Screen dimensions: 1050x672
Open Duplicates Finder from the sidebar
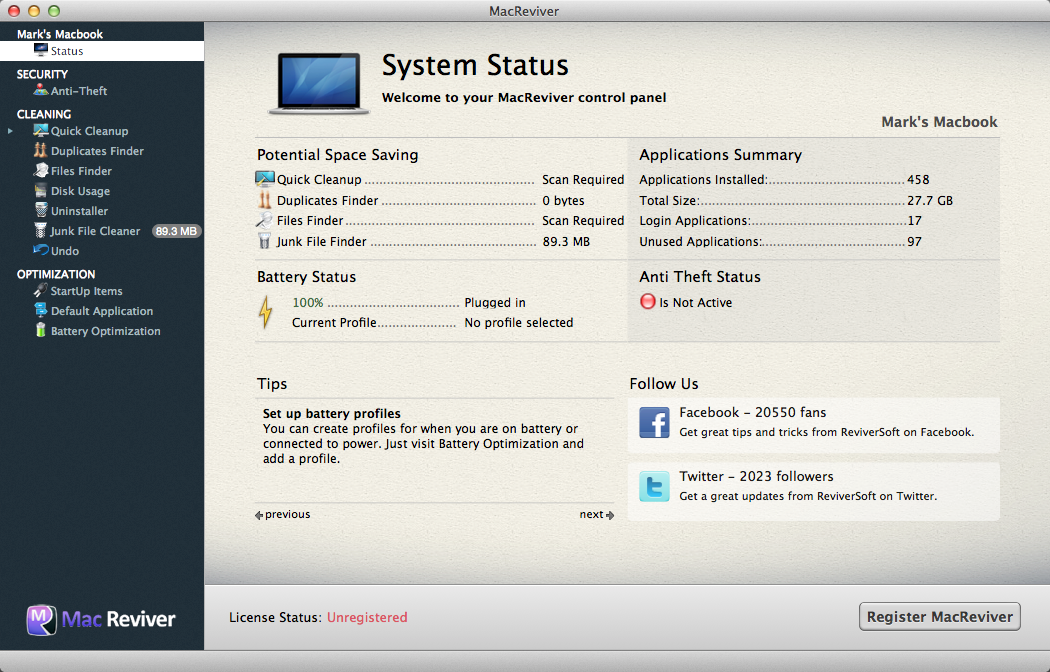click(97, 151)
